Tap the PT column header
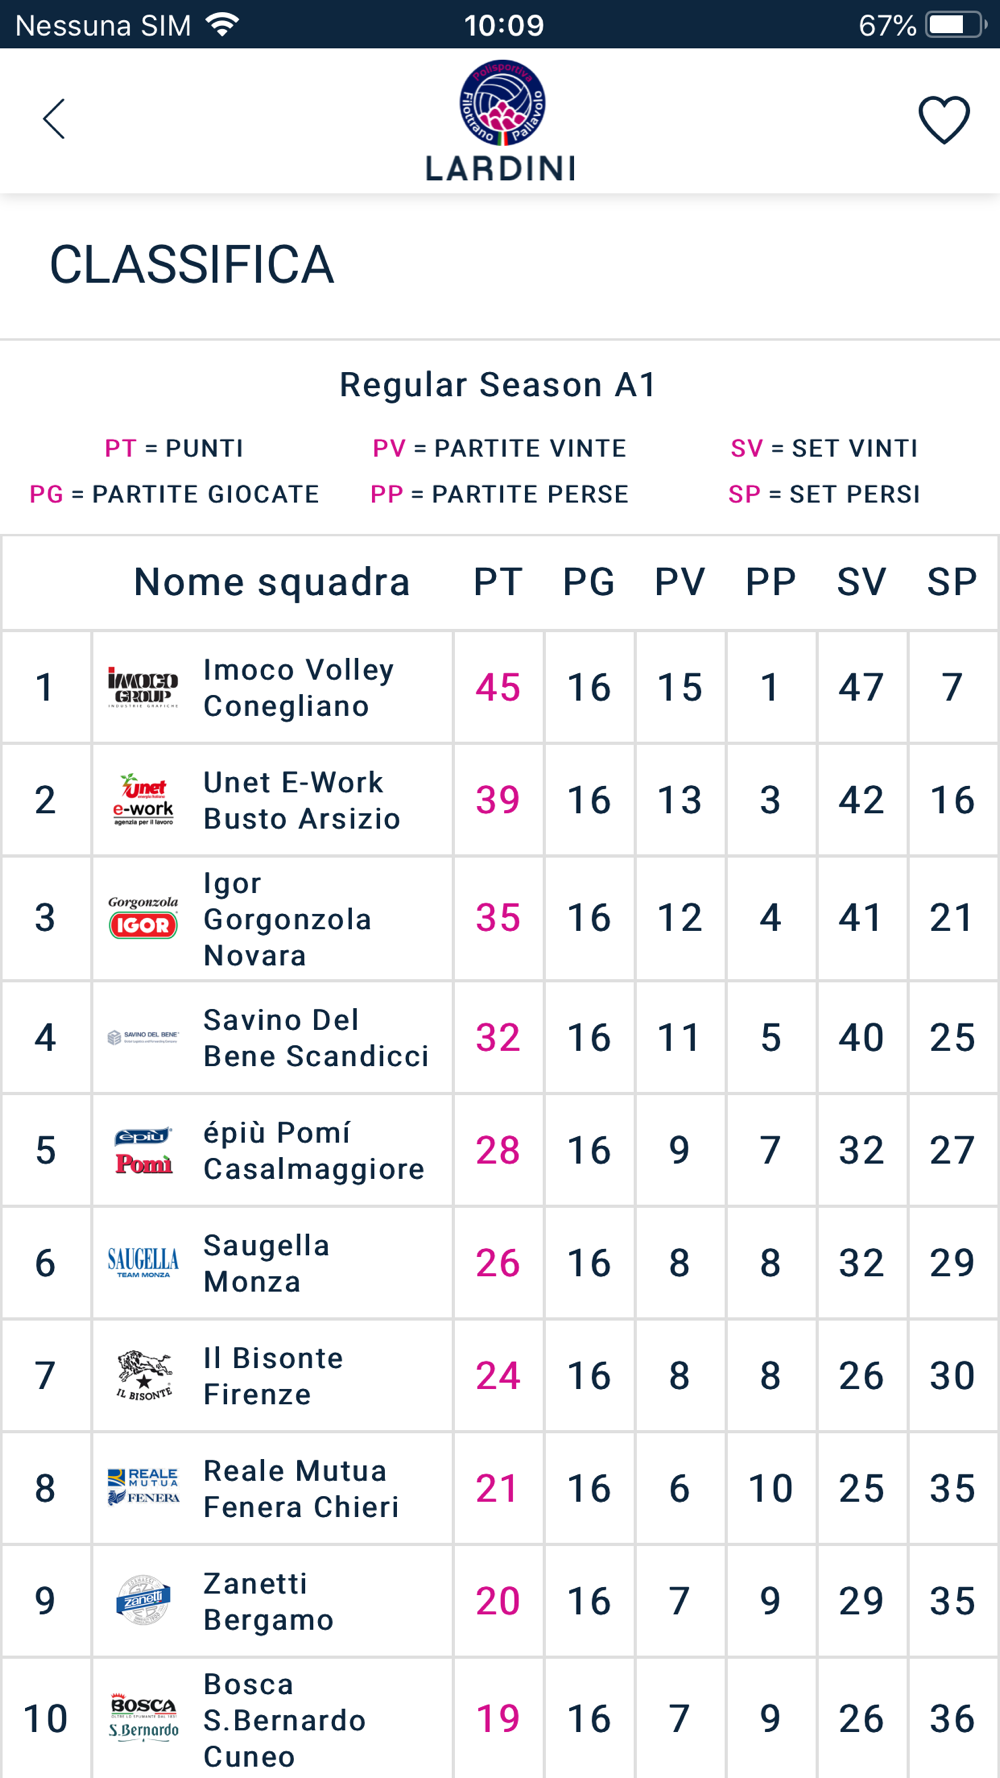Viewport: 1000px width, 1778px height. pos(498,582)
